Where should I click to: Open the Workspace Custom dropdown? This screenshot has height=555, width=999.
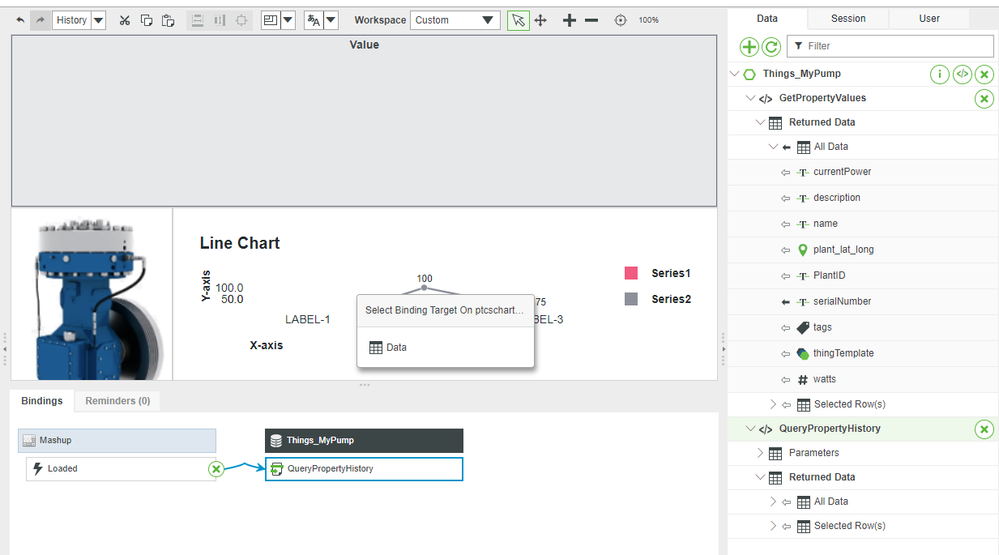[x=455, y=20]
